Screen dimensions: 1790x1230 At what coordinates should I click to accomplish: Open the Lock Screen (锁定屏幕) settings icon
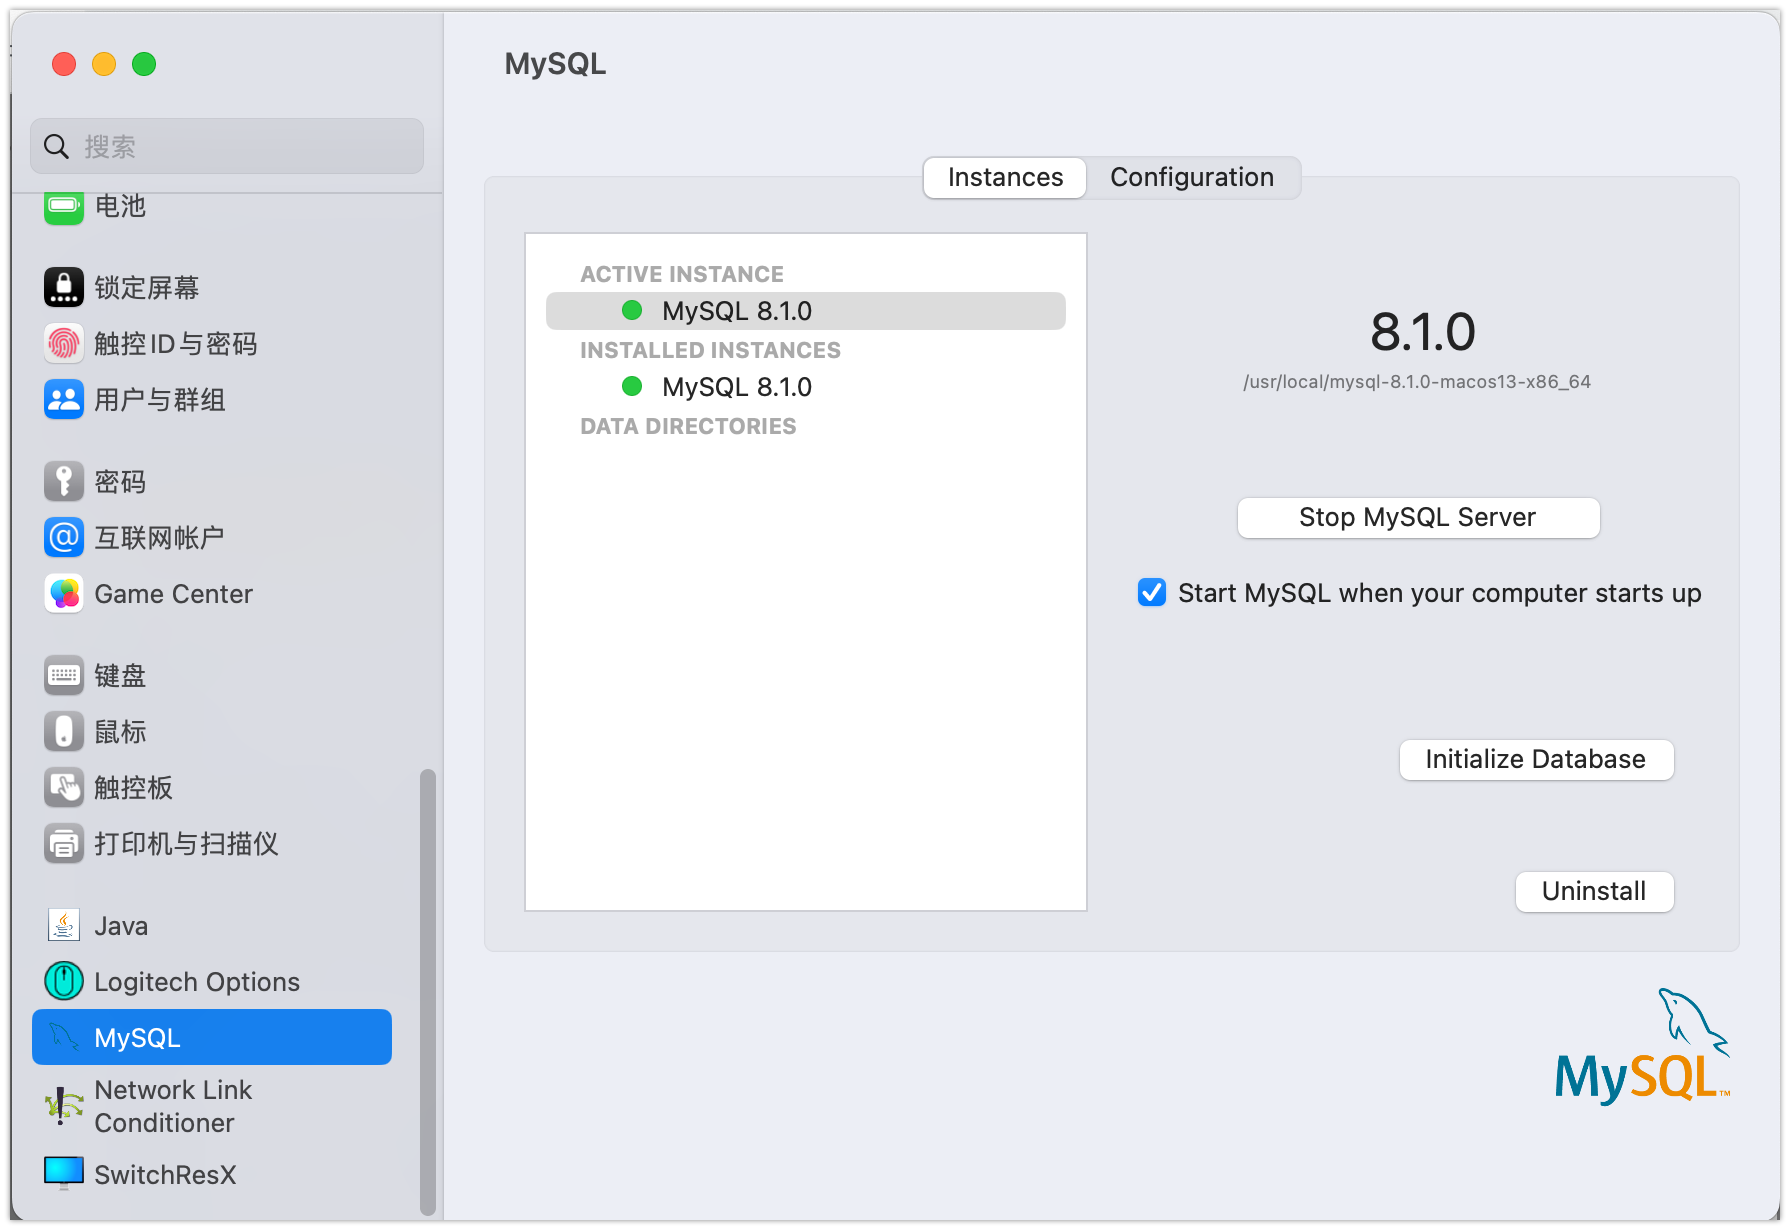point(64,288)
